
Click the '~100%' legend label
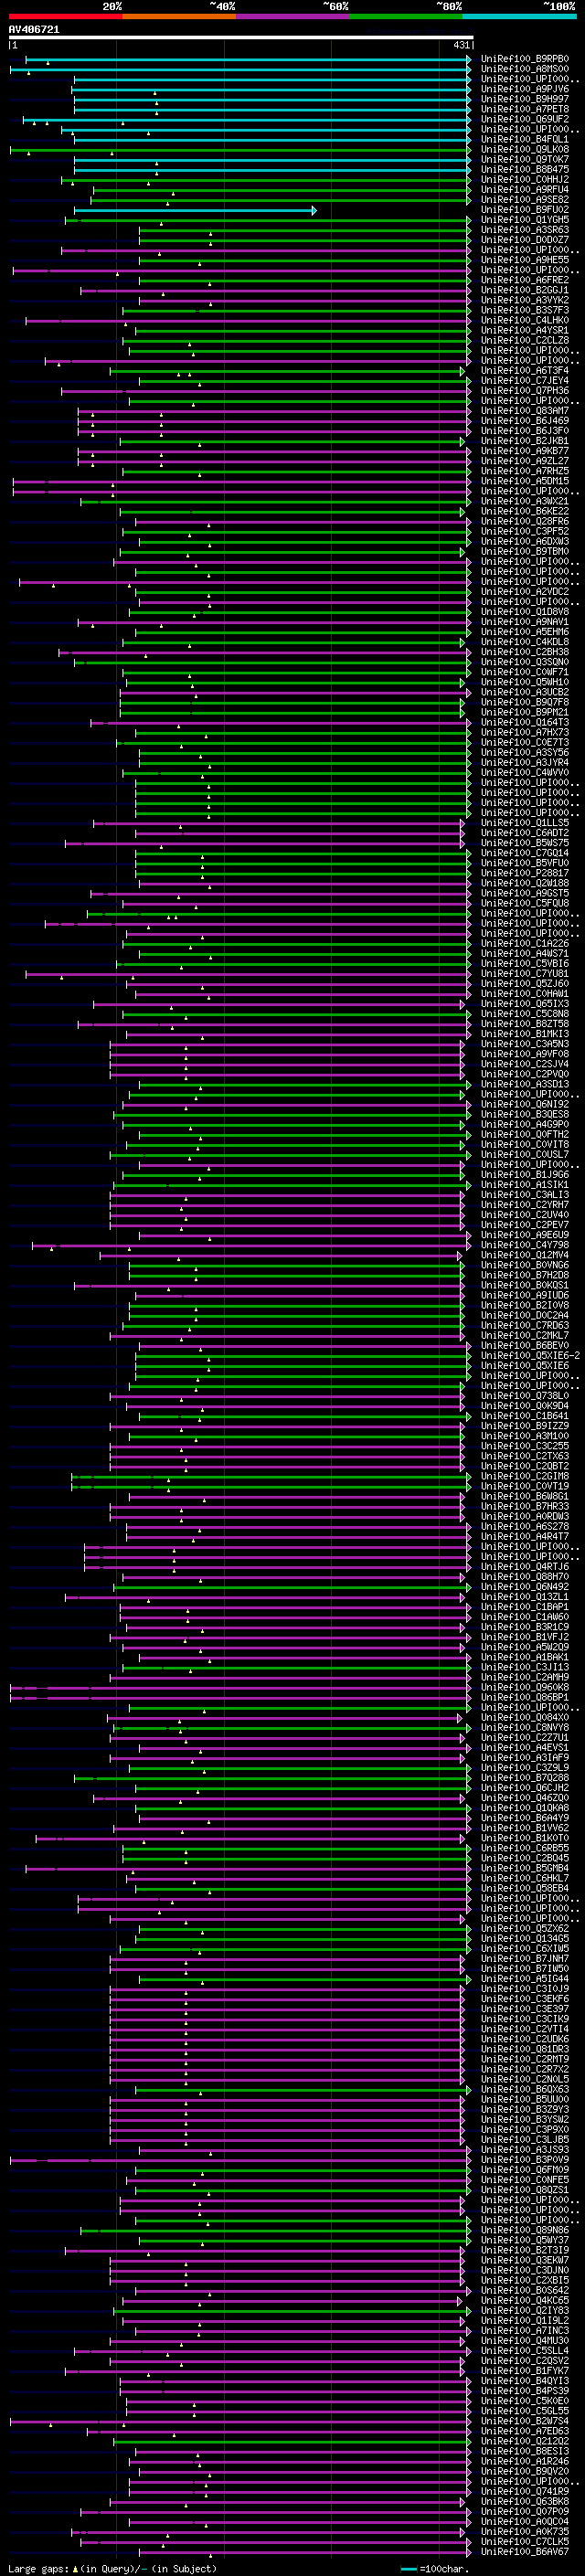(560, 6)
